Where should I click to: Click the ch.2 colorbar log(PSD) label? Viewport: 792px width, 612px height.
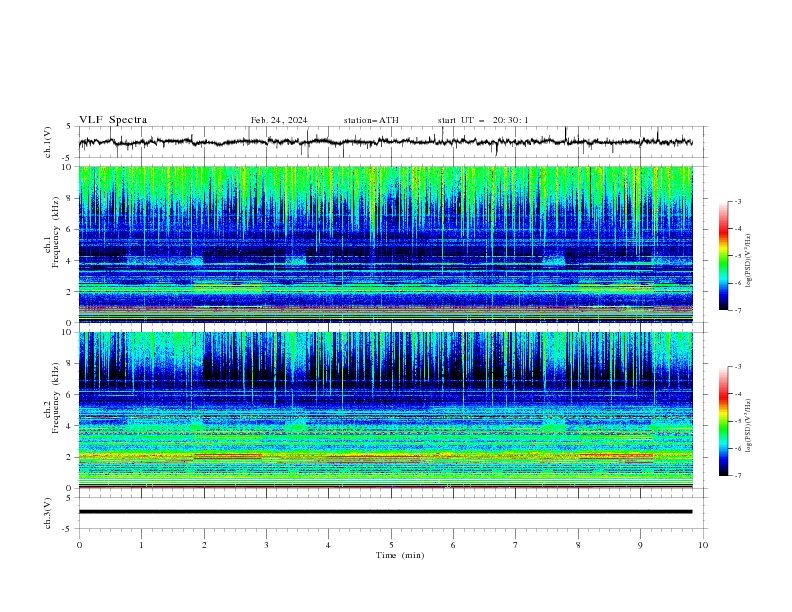click(748, 426)
